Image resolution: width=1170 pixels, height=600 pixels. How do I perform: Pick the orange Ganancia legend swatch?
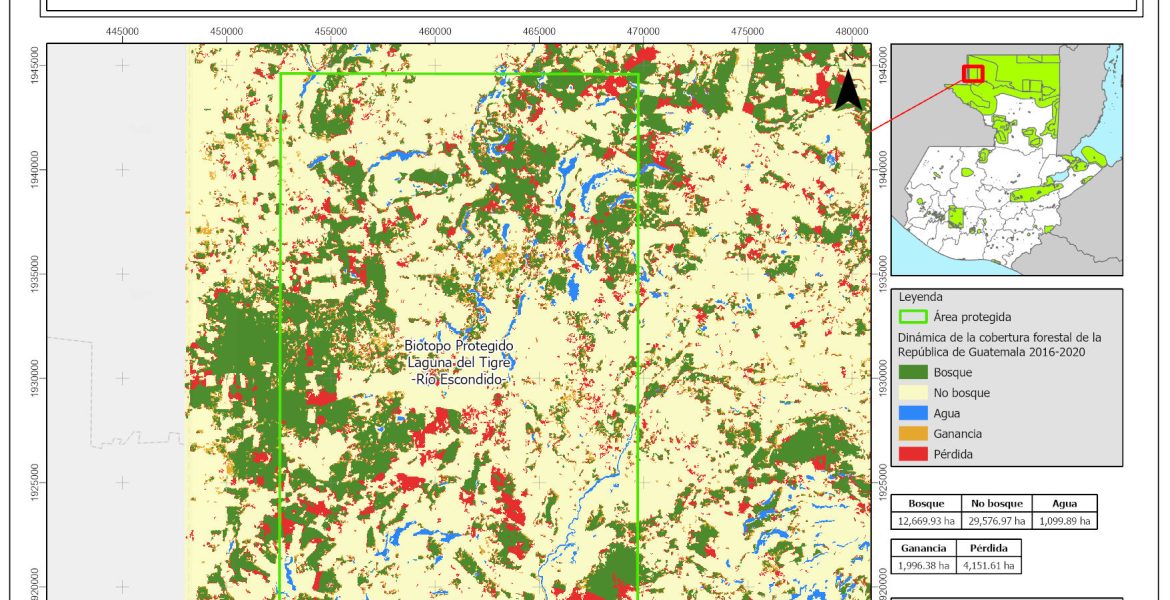(913, 434)
